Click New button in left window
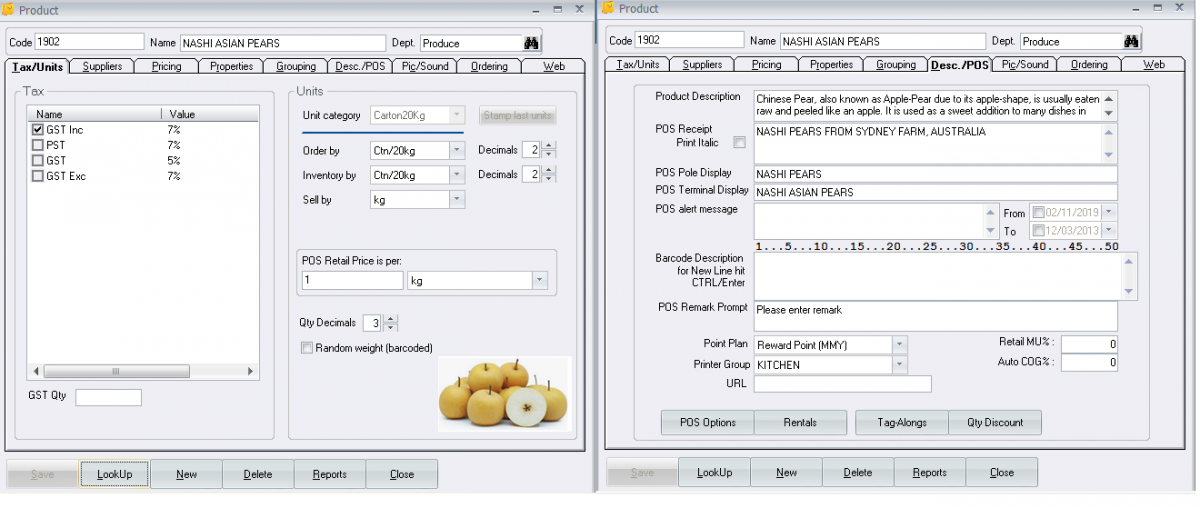The width and height of the screenshot is (1200, 508). (x=186, y=474)
